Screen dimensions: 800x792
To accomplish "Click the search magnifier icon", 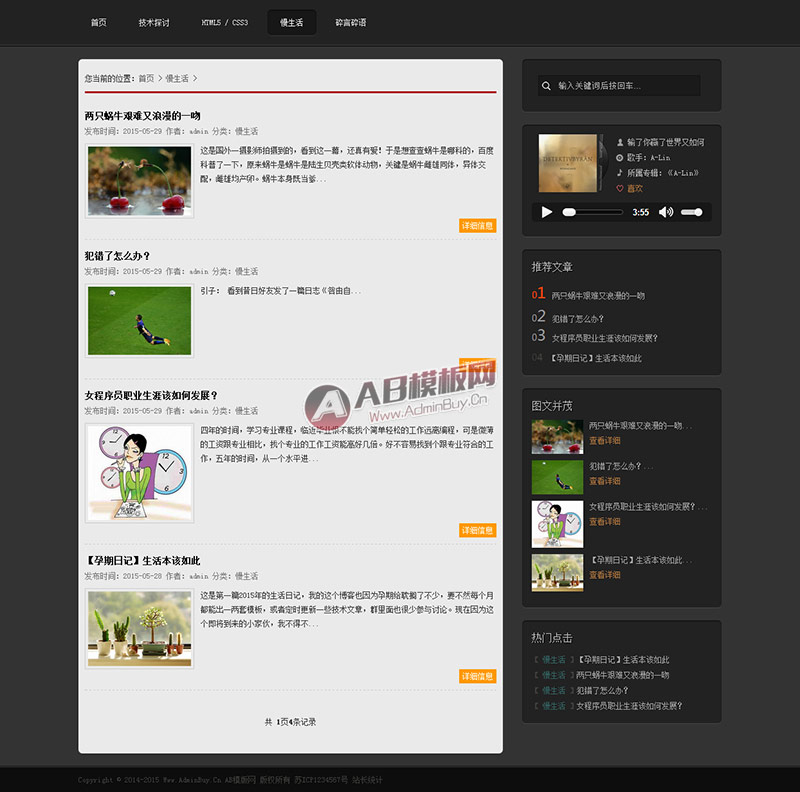I will pyautogui.click(x=546, y=86).
